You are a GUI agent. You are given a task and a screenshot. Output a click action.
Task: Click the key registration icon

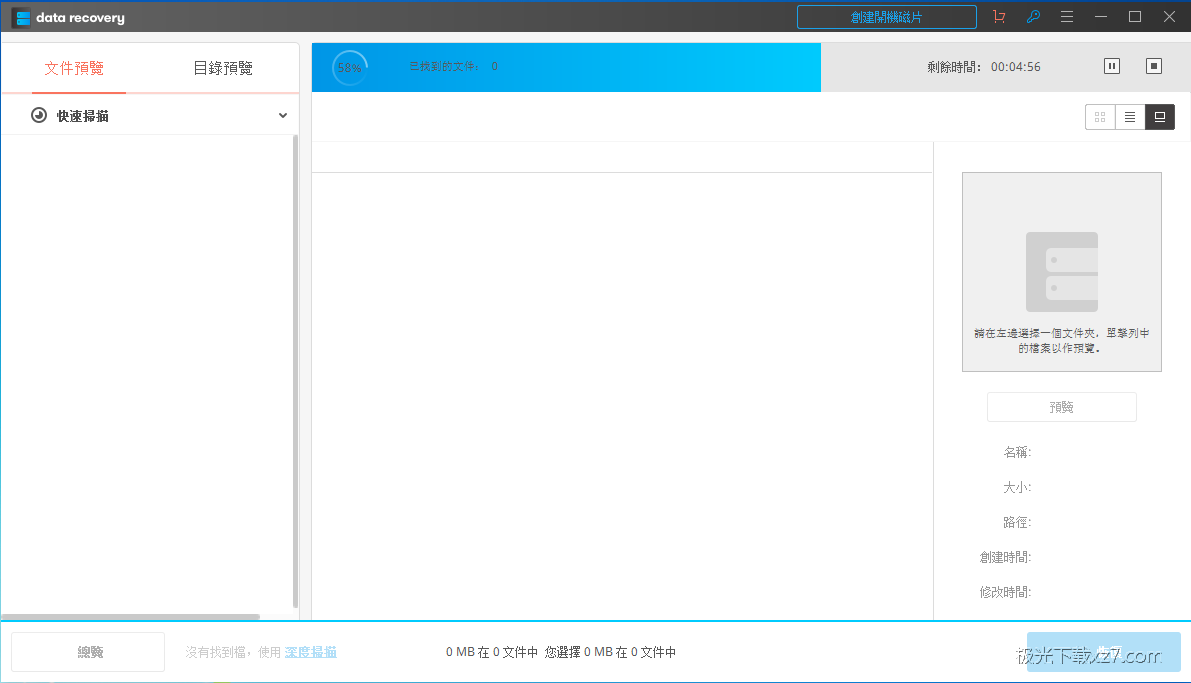tap(1033, 17)
